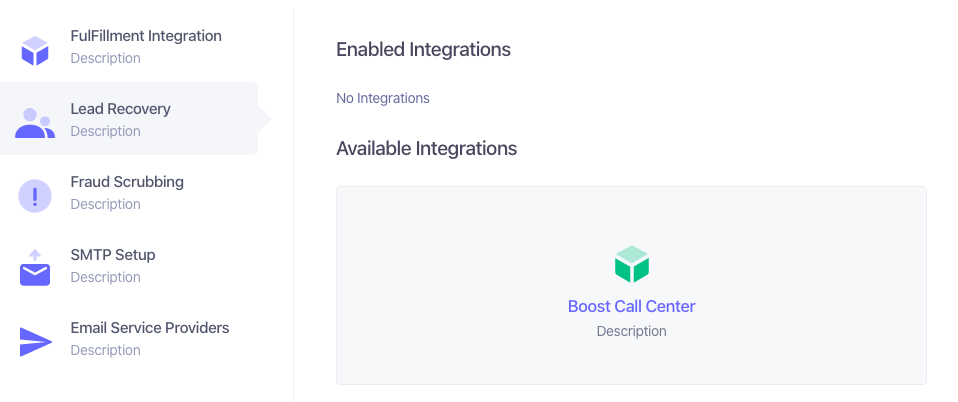Click Description under Email Service Providers

coord(105,350)
